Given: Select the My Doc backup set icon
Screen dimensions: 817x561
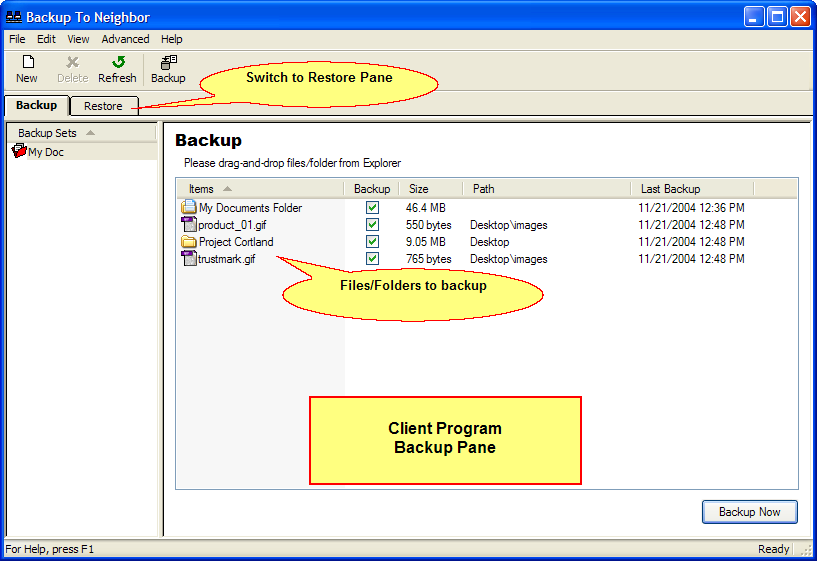Looking at the screenshot, I should coord(18,152).
